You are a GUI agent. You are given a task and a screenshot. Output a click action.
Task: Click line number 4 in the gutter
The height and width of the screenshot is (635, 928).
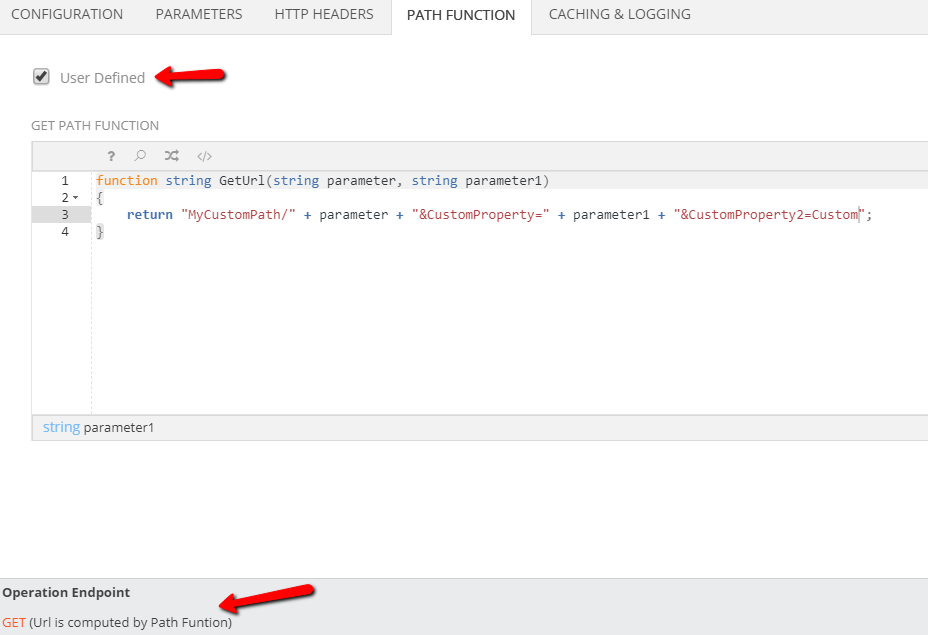pos(65,232)
